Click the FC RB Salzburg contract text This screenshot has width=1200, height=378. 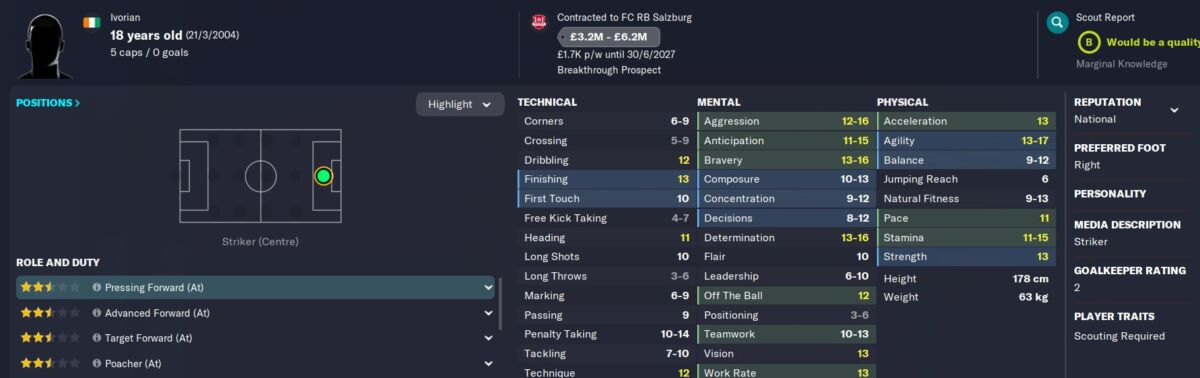click(624, 18)
